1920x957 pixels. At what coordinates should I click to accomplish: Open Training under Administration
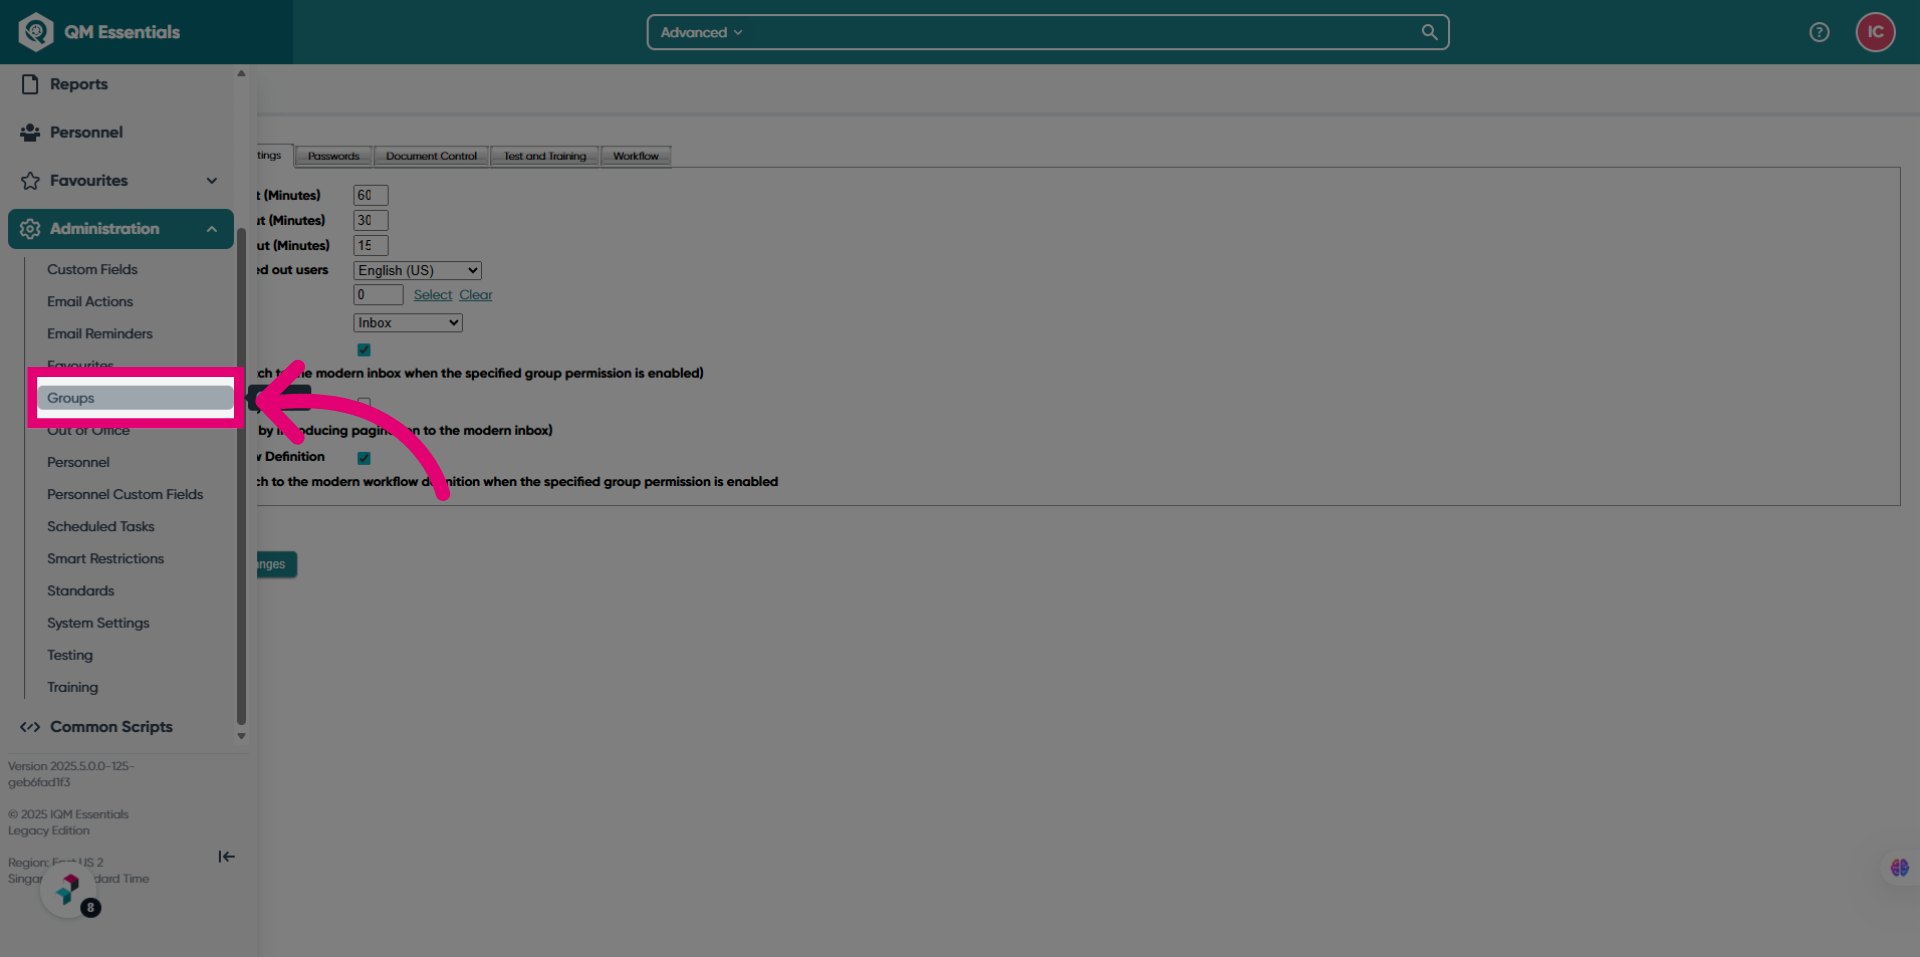click(x=73, y=687)
